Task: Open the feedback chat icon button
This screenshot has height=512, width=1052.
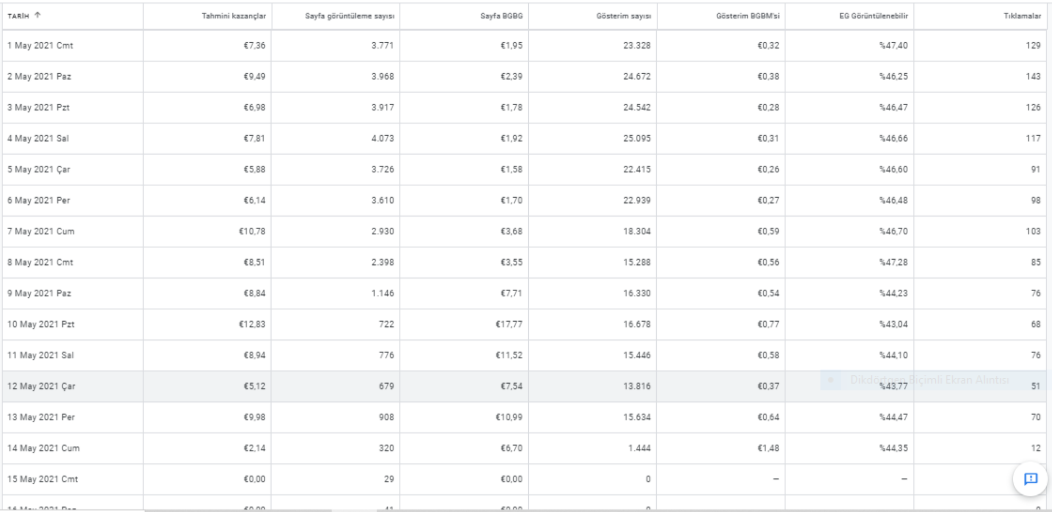Action: pos(1030,478)
